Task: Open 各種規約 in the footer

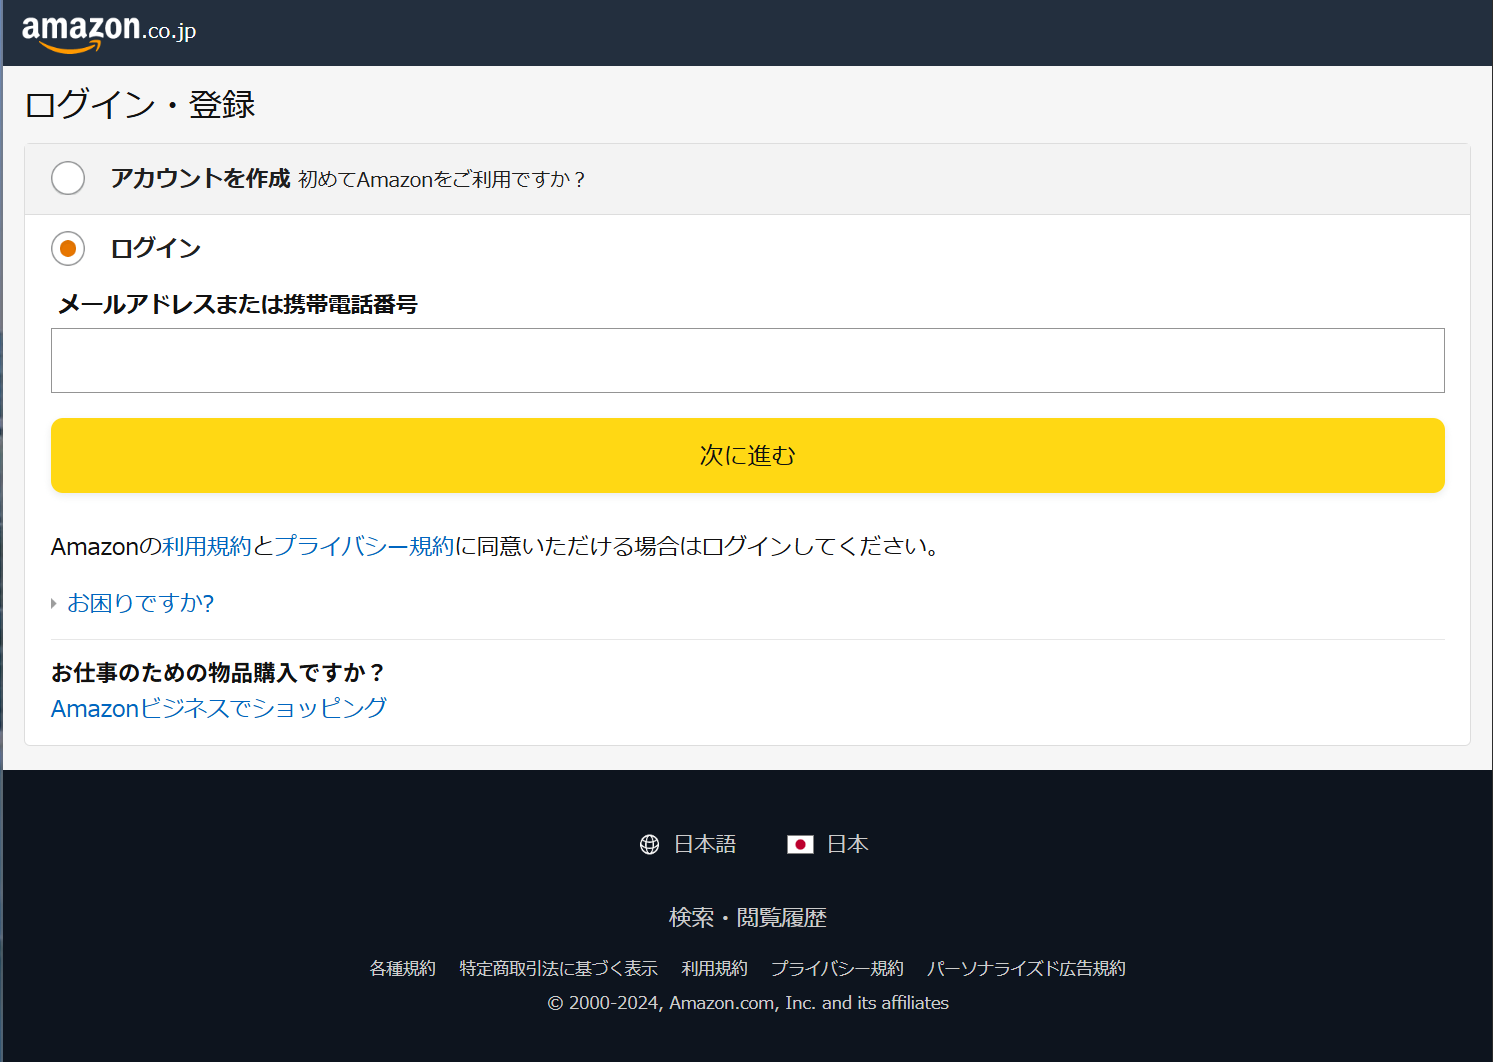Action: (x=402, y=969)
